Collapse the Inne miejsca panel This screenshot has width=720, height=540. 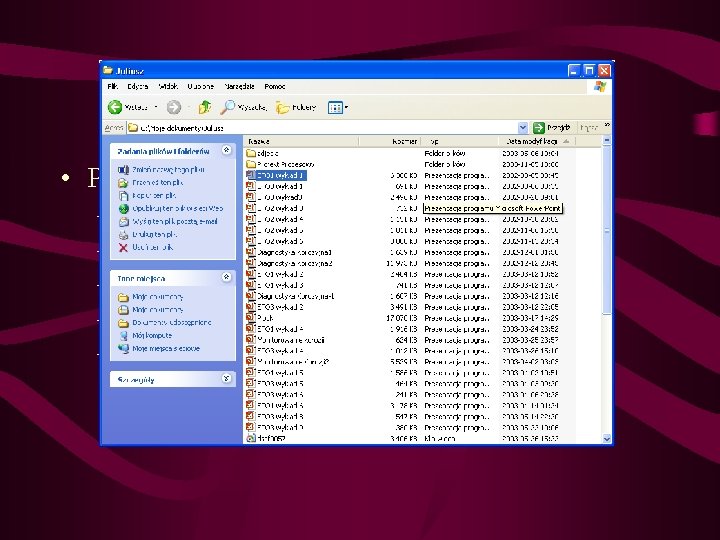pyautogui.click(x=226, y=277)
